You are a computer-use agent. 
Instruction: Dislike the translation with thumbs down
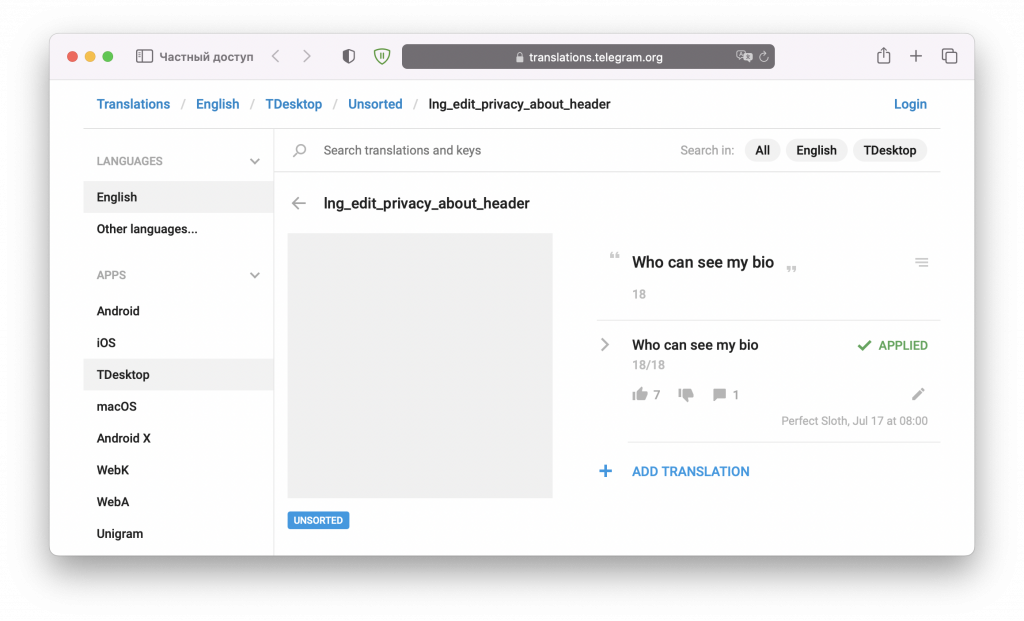[x=686, y=394]
